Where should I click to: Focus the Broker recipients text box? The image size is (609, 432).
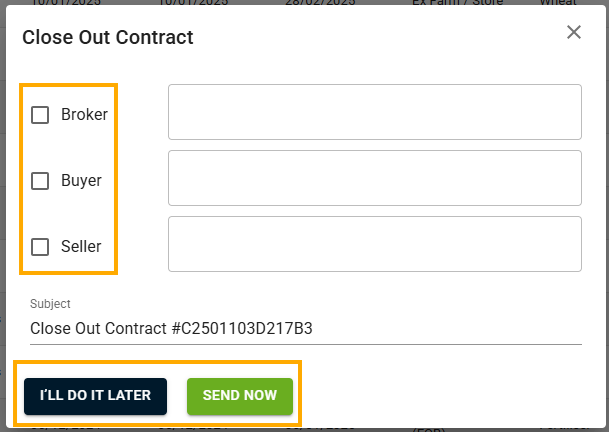point(375,112)
